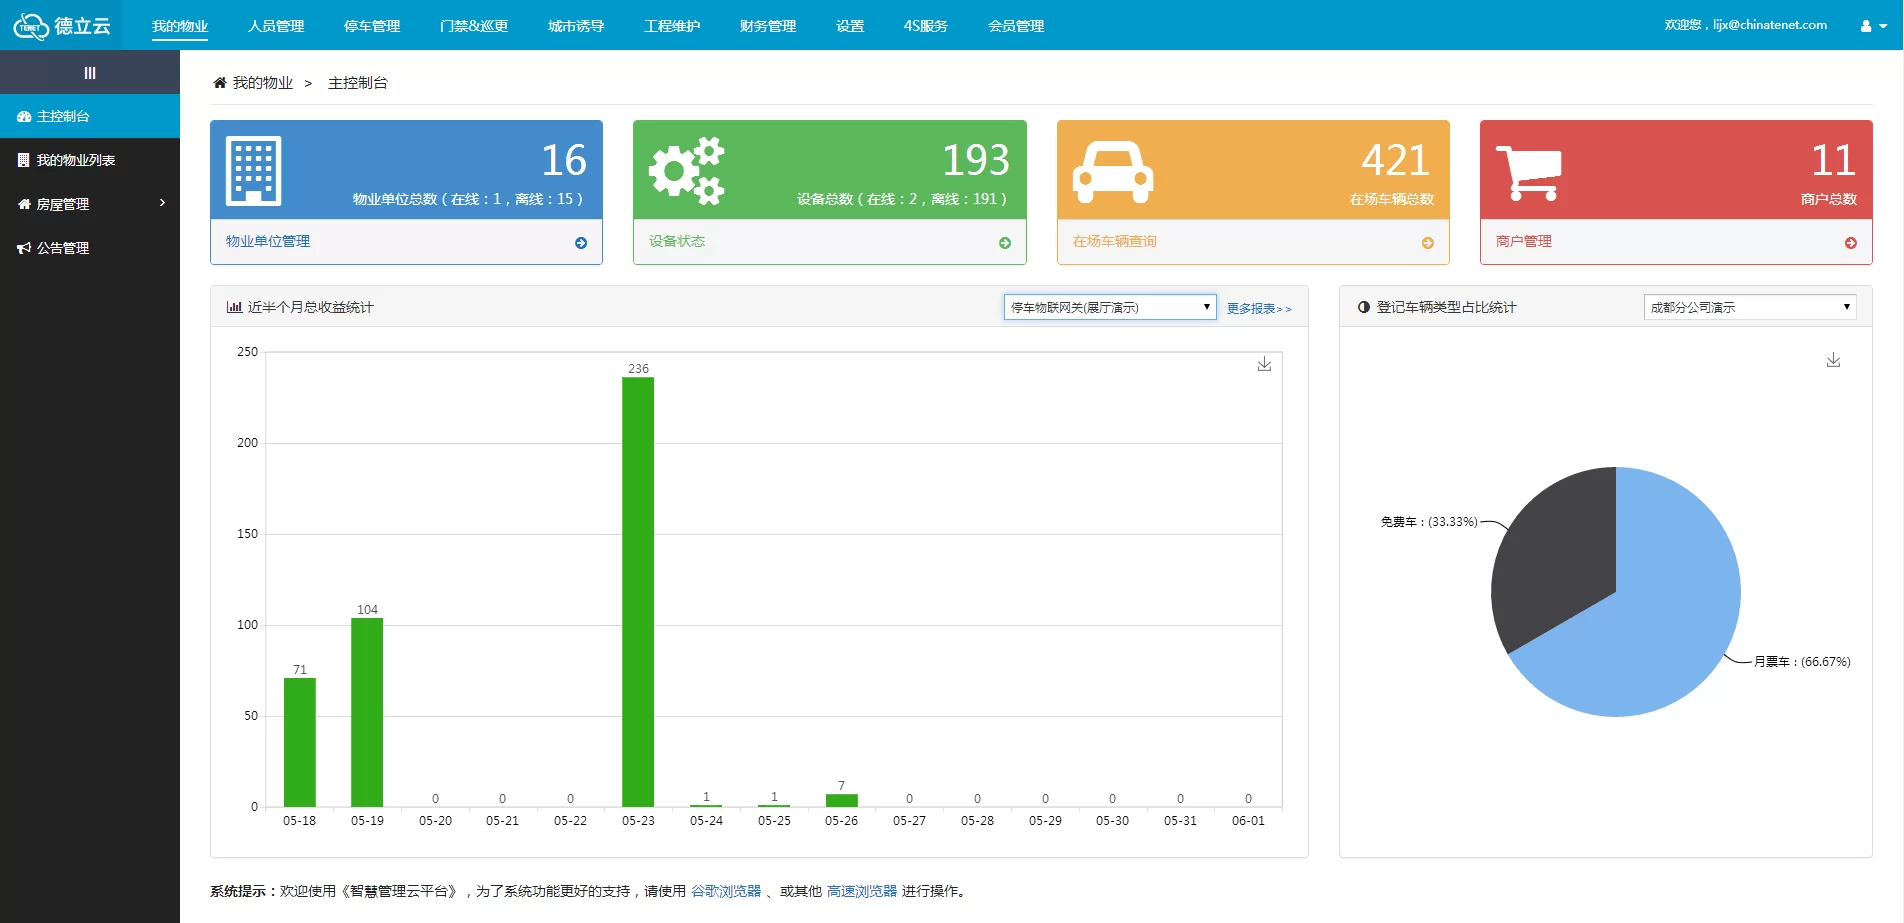Open the 停车物联网关 dropdown selector
The width and height of the screenshot is (1904, 923).
[1109, 307]
